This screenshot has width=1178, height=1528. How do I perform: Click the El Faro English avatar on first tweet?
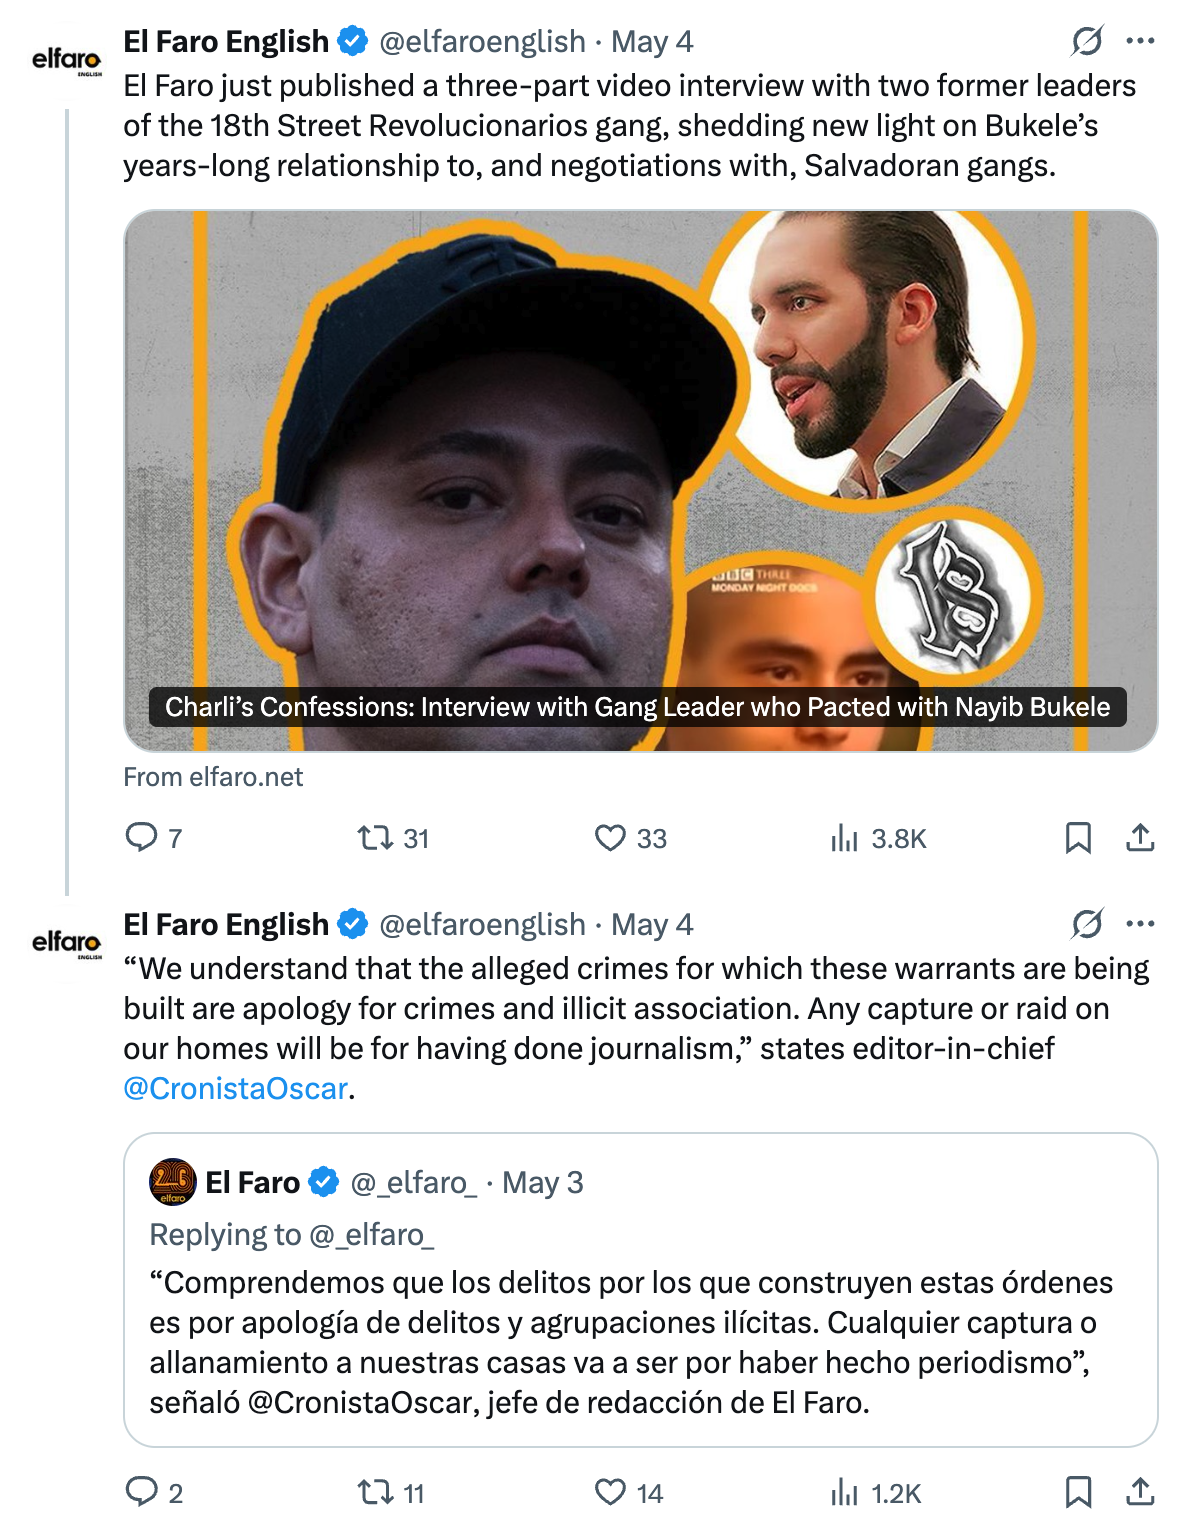(x=67, y=60)
